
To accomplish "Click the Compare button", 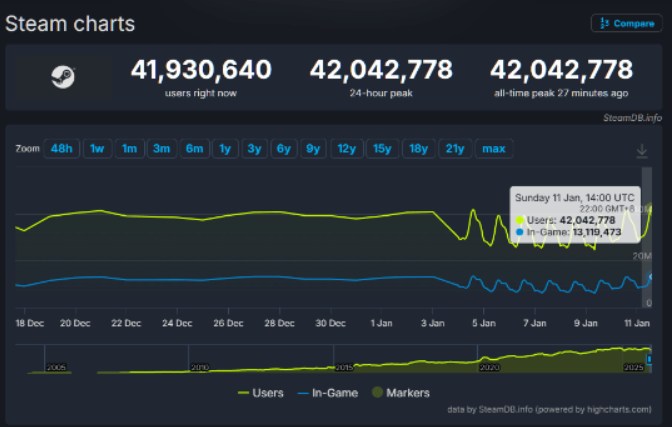I will pyautogui.click(x=626, y=23).
